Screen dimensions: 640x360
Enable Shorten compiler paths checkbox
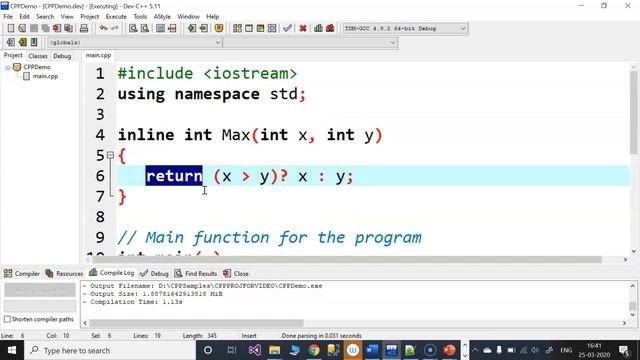7,319
